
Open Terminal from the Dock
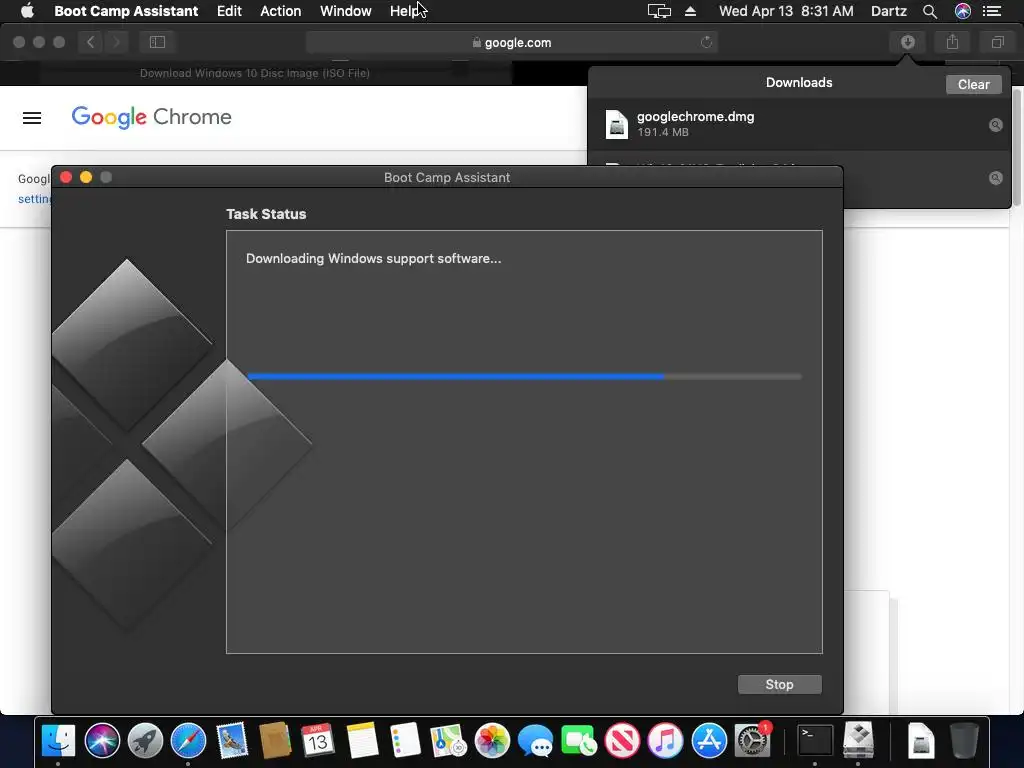click(x=815, y=741)
